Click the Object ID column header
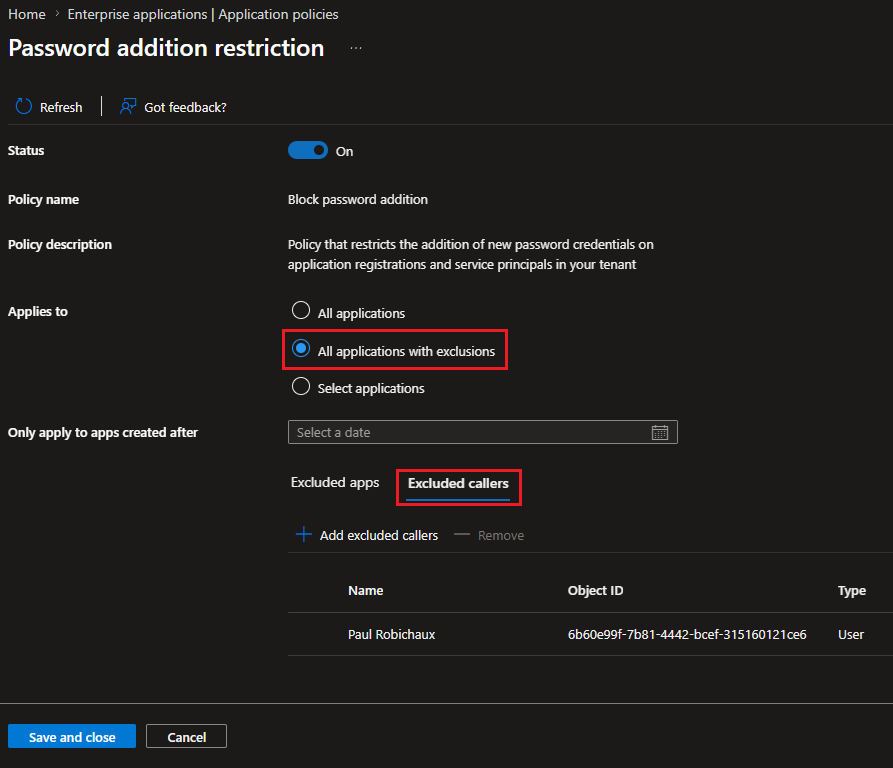This screenshot has height=768, width=893. coord(595,590)
